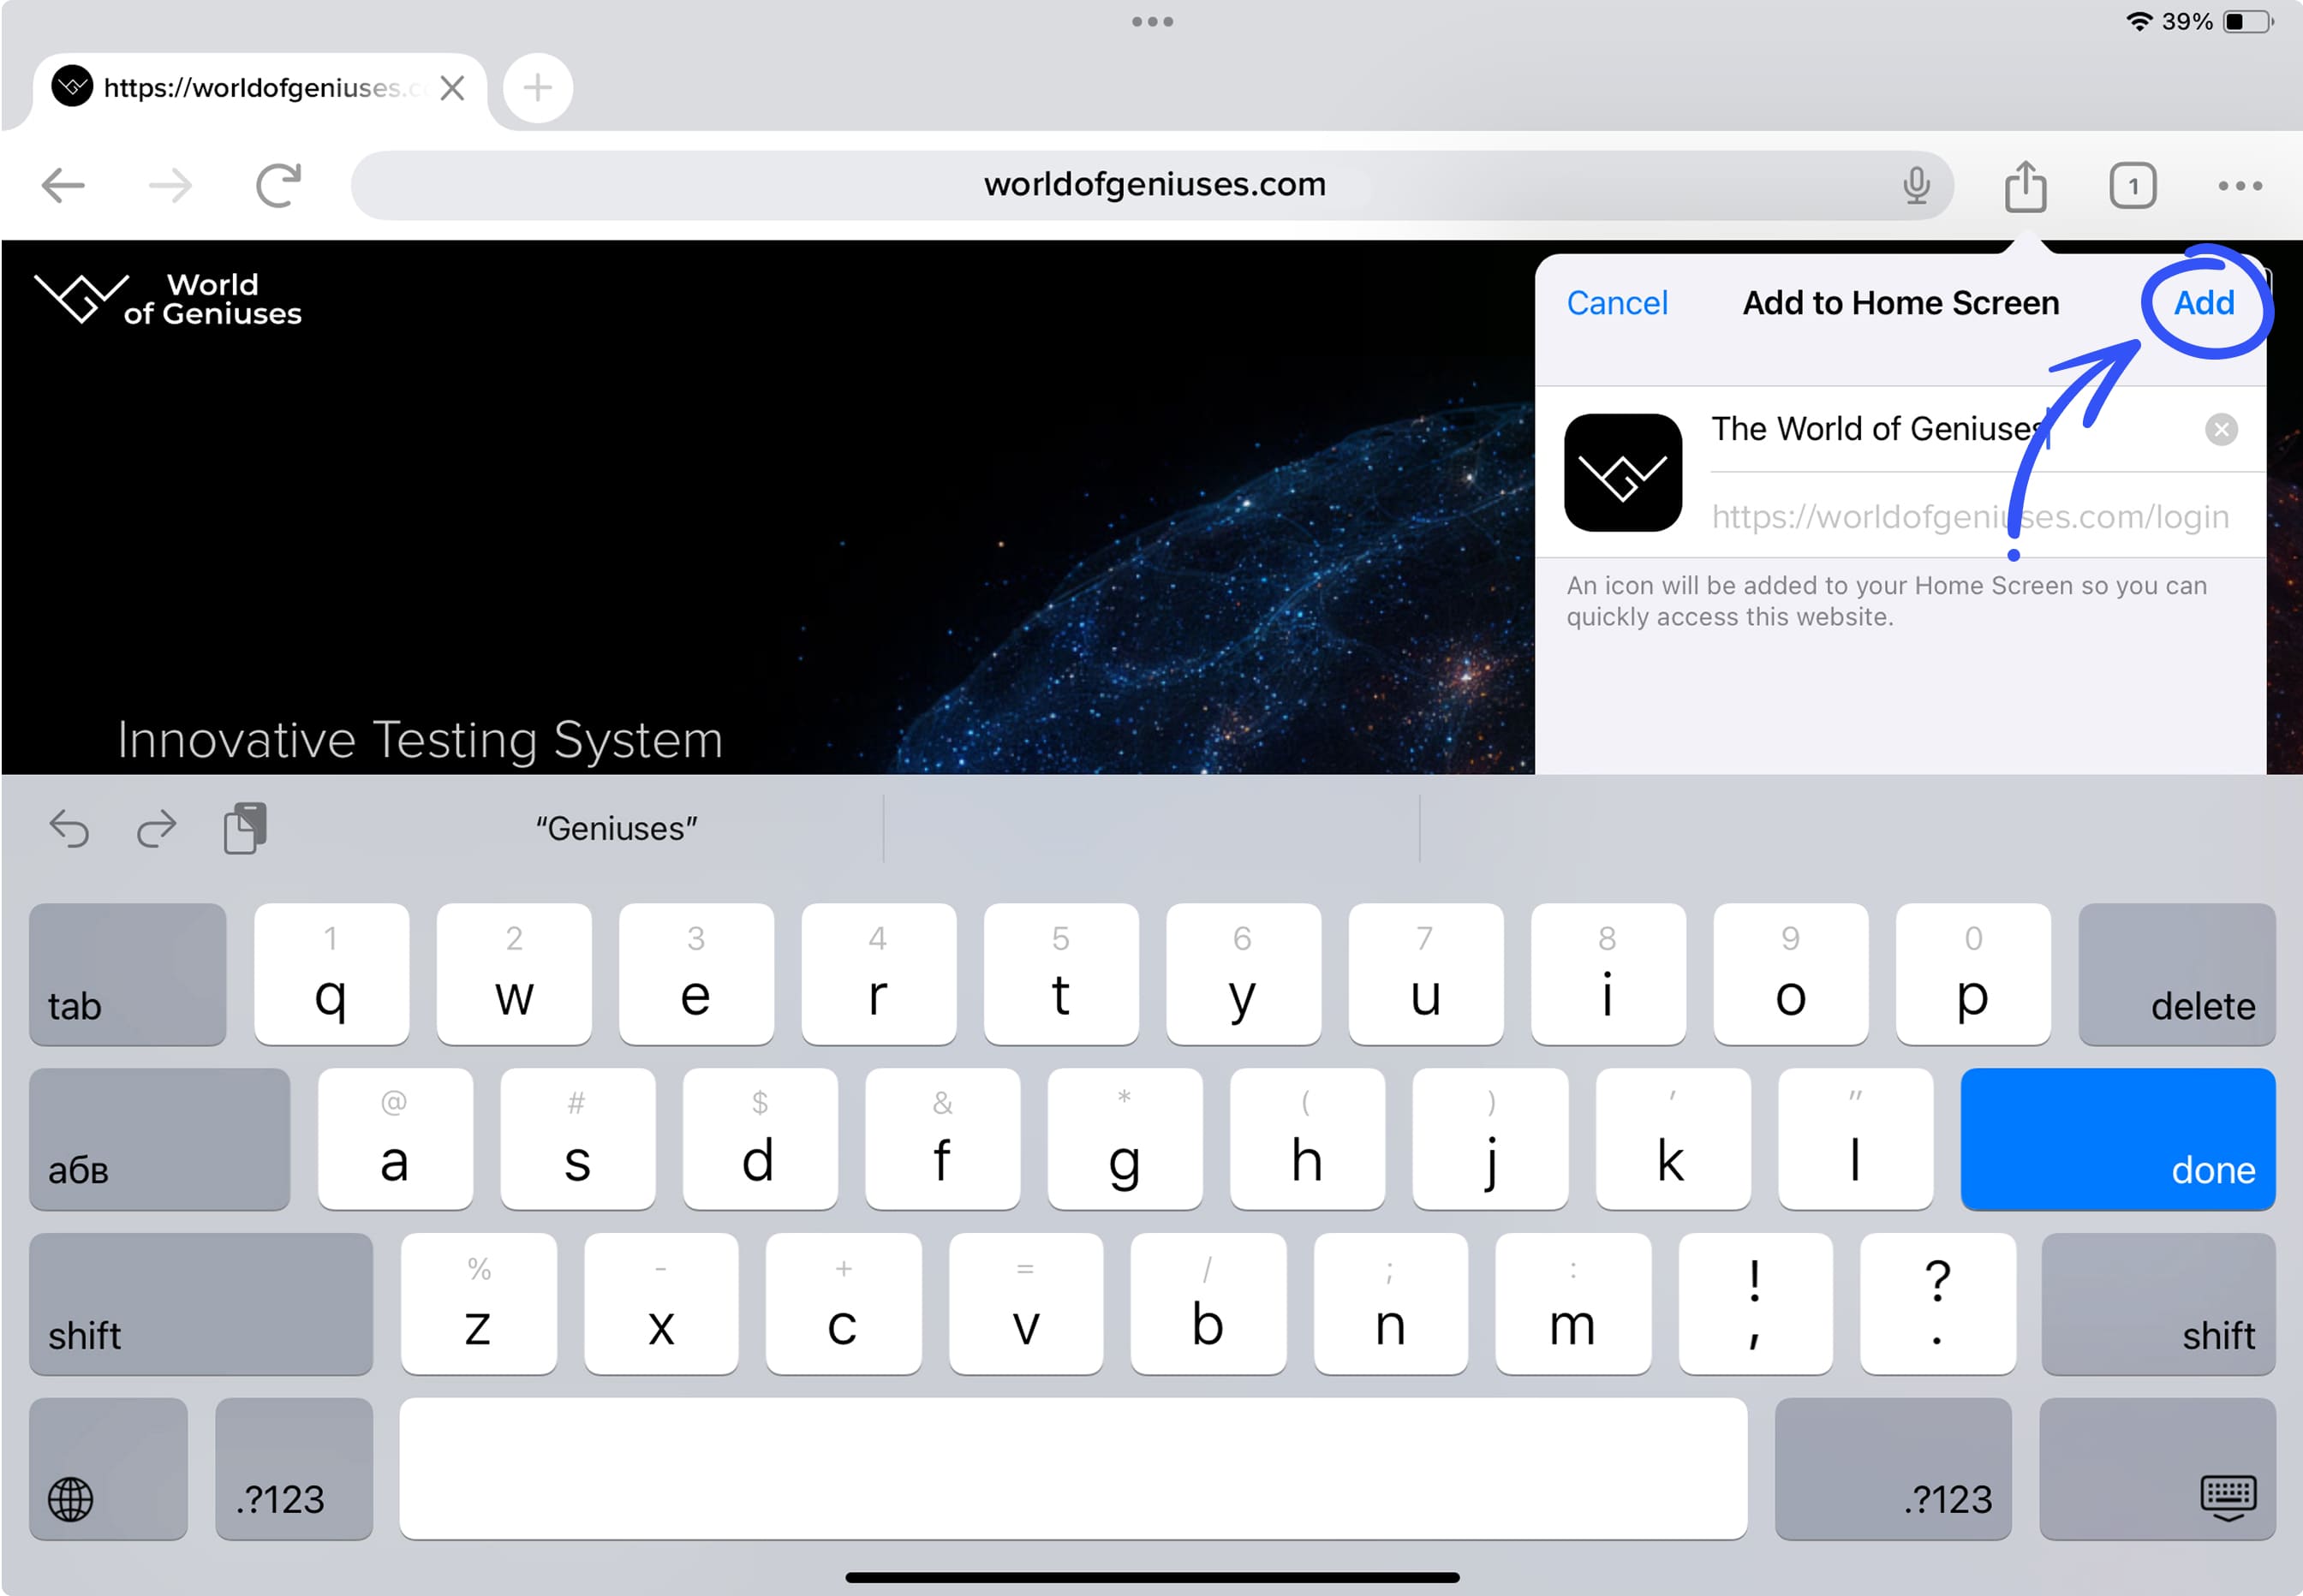Hide the keyboard with the dismiss key
Viewport: 2303px width, 1596px height.
2157,1469
